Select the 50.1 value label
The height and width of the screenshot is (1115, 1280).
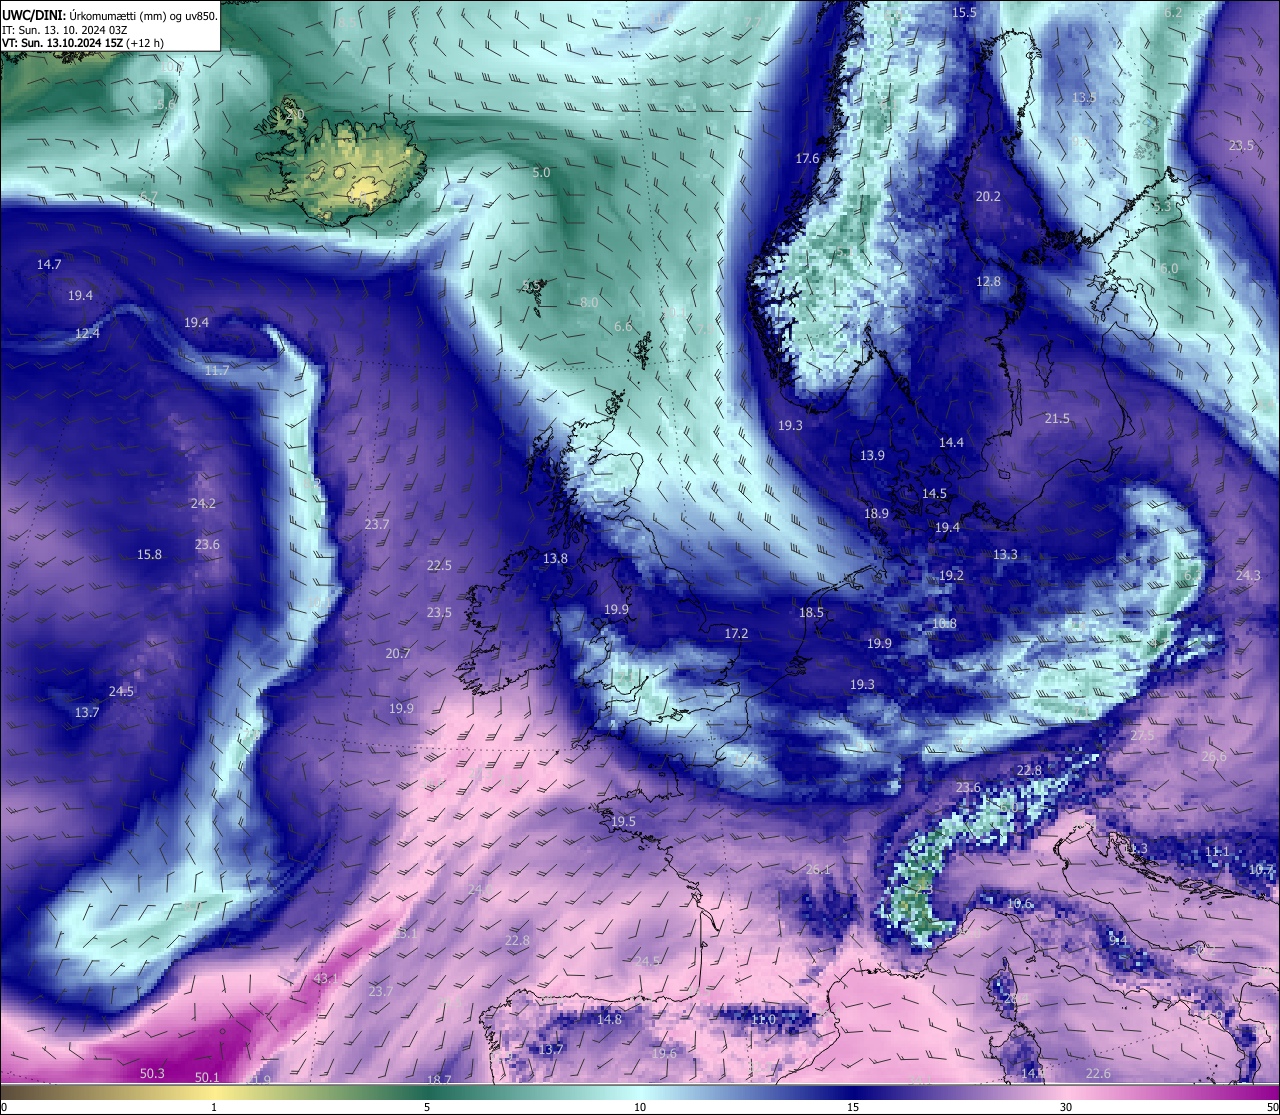(207, 1078)
